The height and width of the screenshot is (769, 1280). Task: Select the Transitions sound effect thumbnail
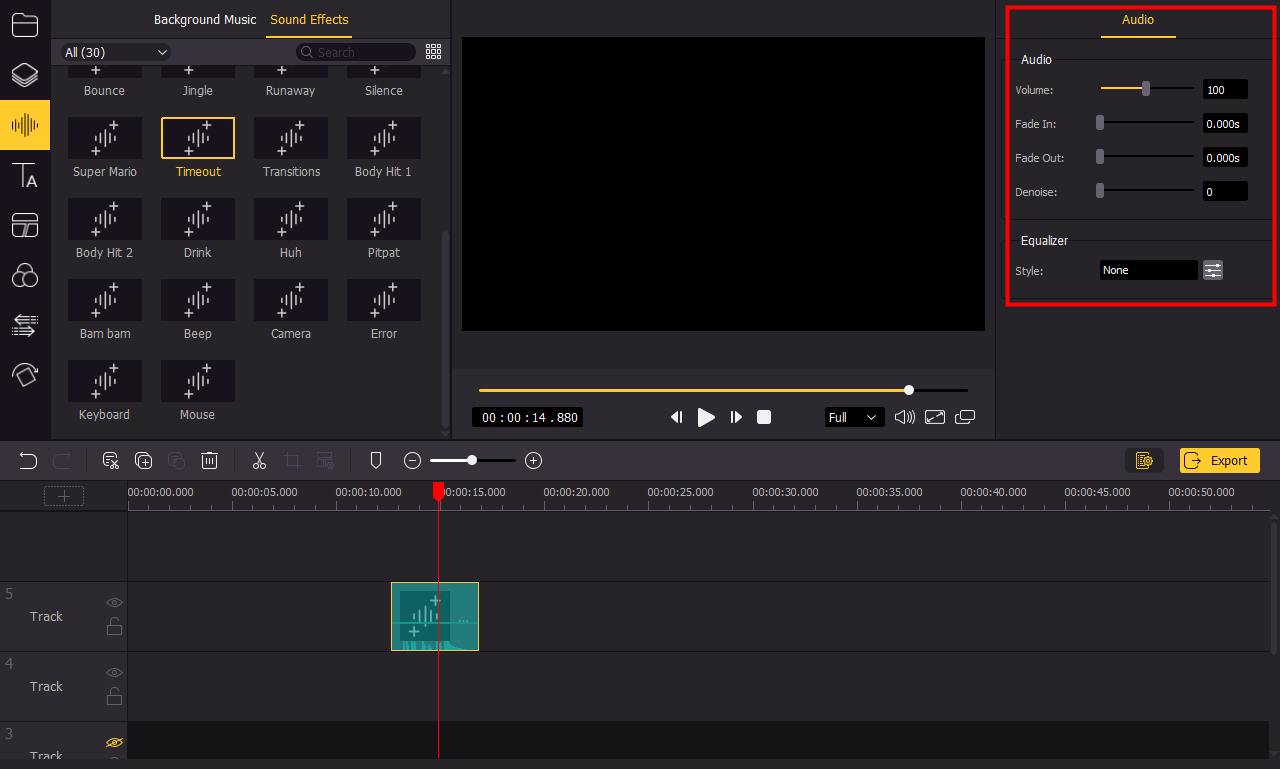pos(291,138)
